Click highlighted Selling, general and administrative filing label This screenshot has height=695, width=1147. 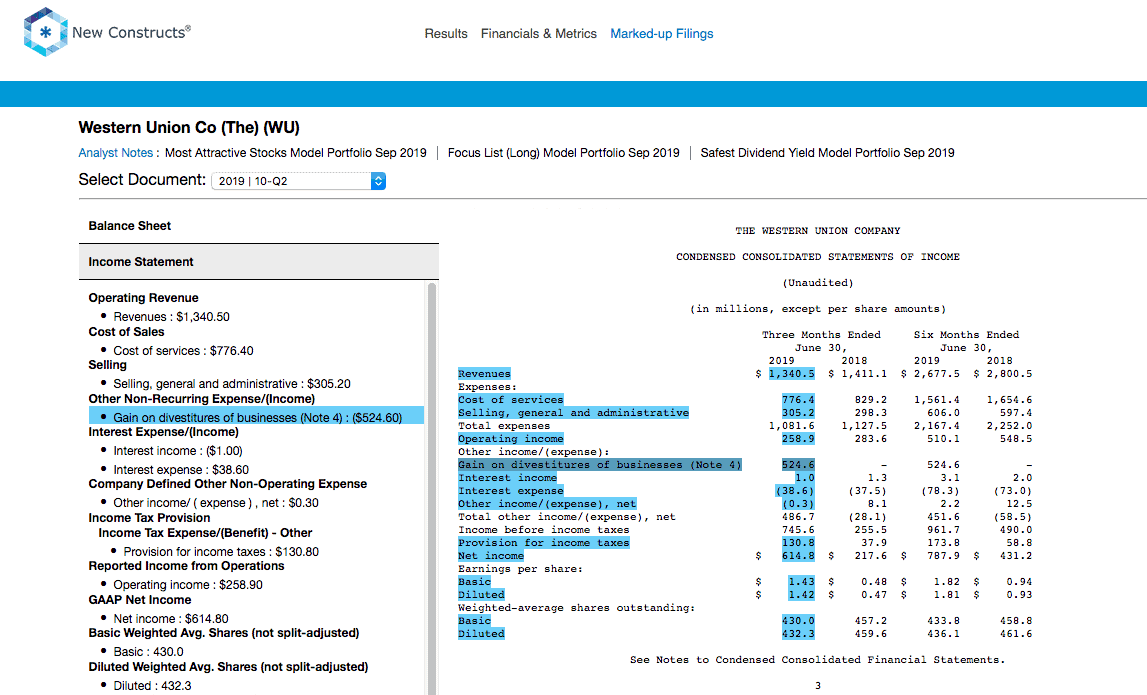point(574,413)
